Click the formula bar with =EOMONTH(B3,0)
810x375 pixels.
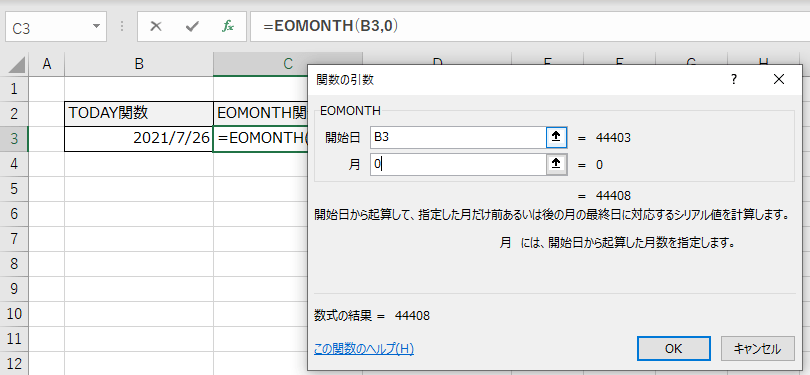click(530, 27)
